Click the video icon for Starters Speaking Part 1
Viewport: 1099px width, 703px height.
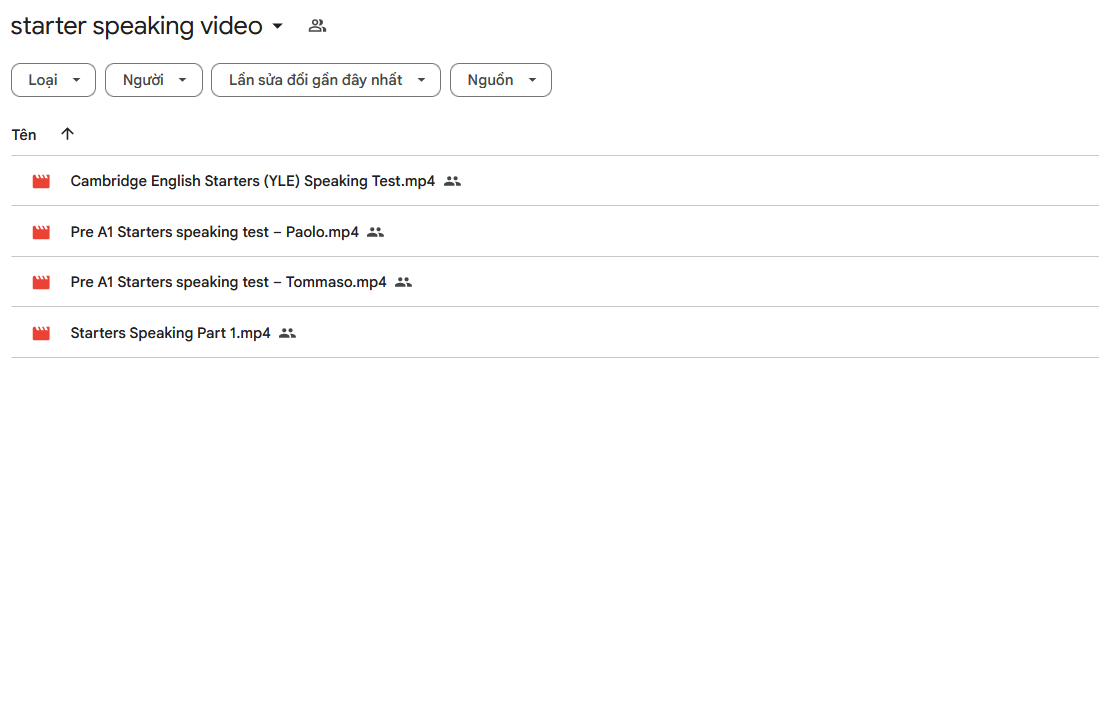click(x=41, y=333)
